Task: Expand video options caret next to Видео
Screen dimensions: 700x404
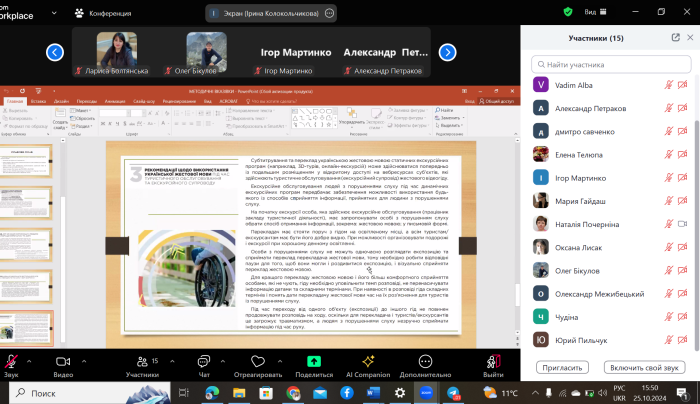Action: [84, 362]
